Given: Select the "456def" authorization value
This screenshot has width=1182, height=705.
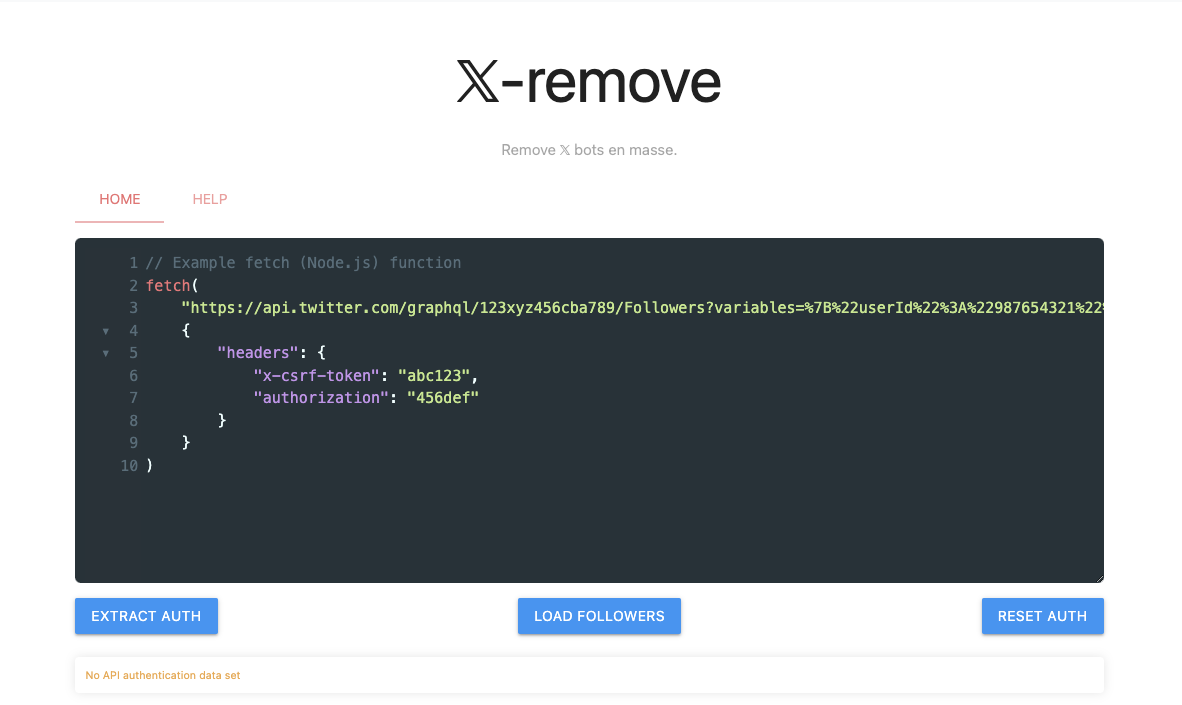Looking at the screenshot, I should (x=443, y=397).
